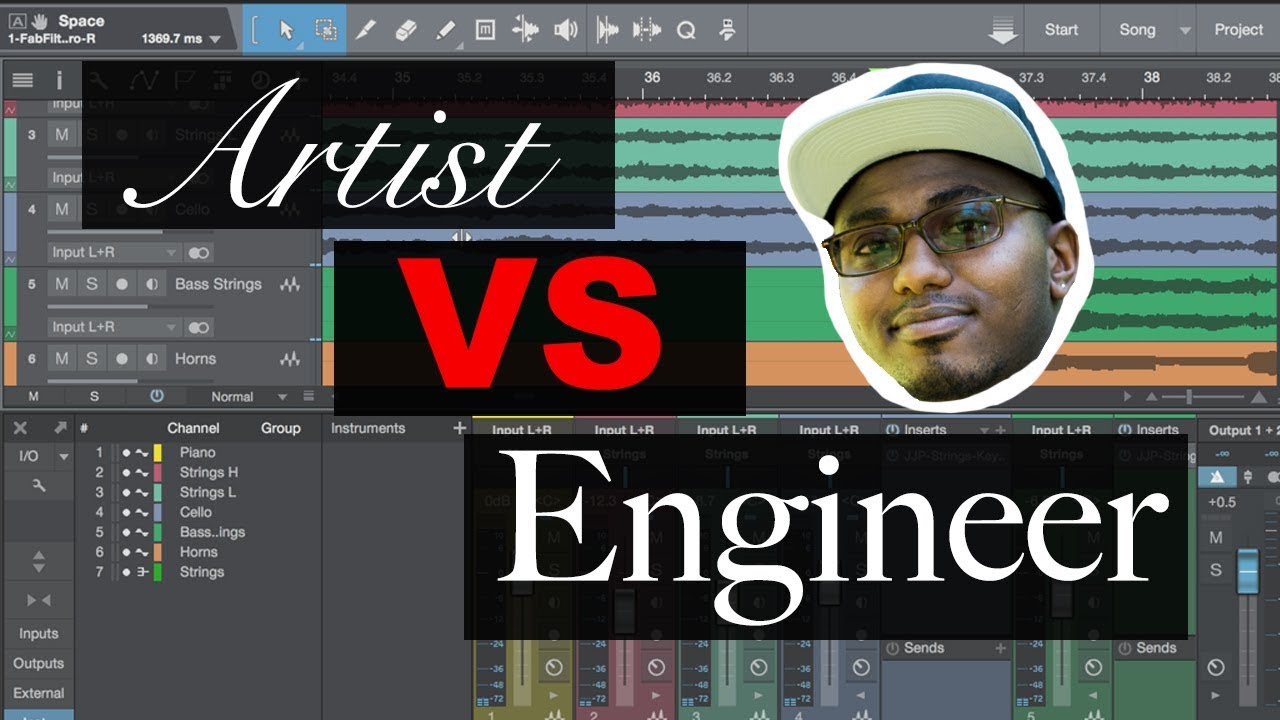Click the narrow channels arrows icon
The image size is (1280, 720).
pos(39,600)
